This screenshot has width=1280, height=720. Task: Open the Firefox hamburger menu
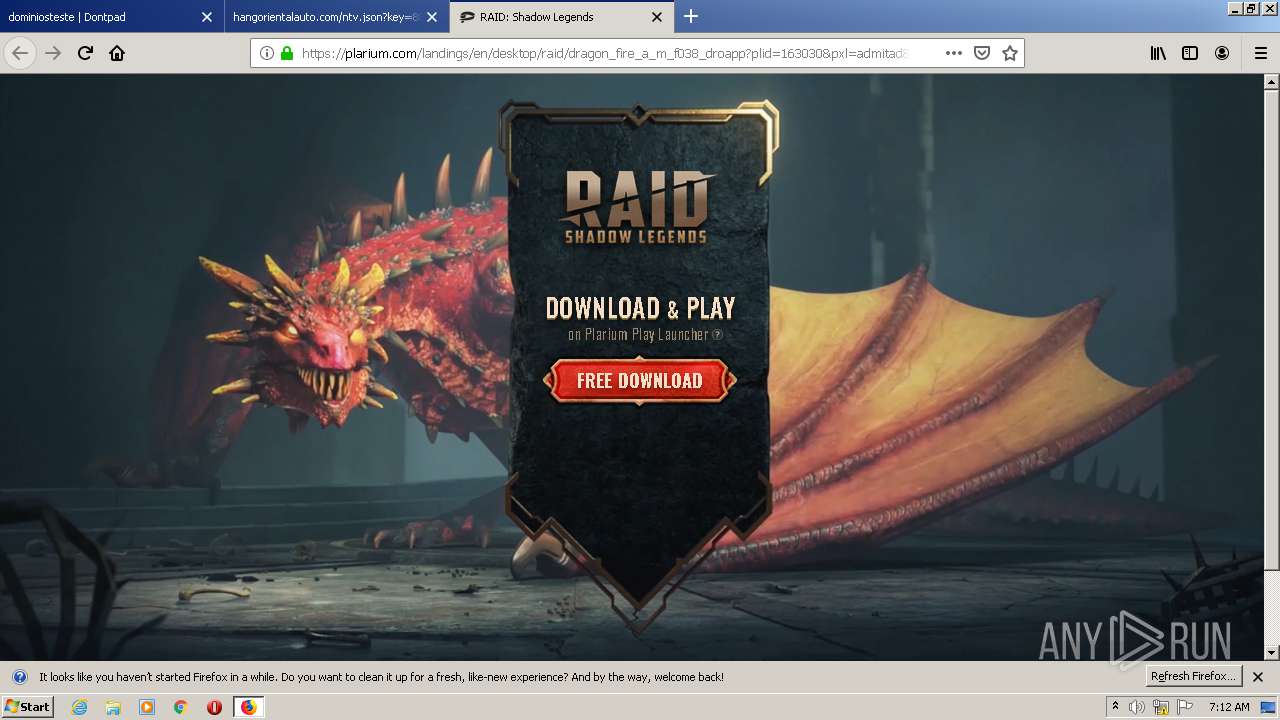[1260, 53]
